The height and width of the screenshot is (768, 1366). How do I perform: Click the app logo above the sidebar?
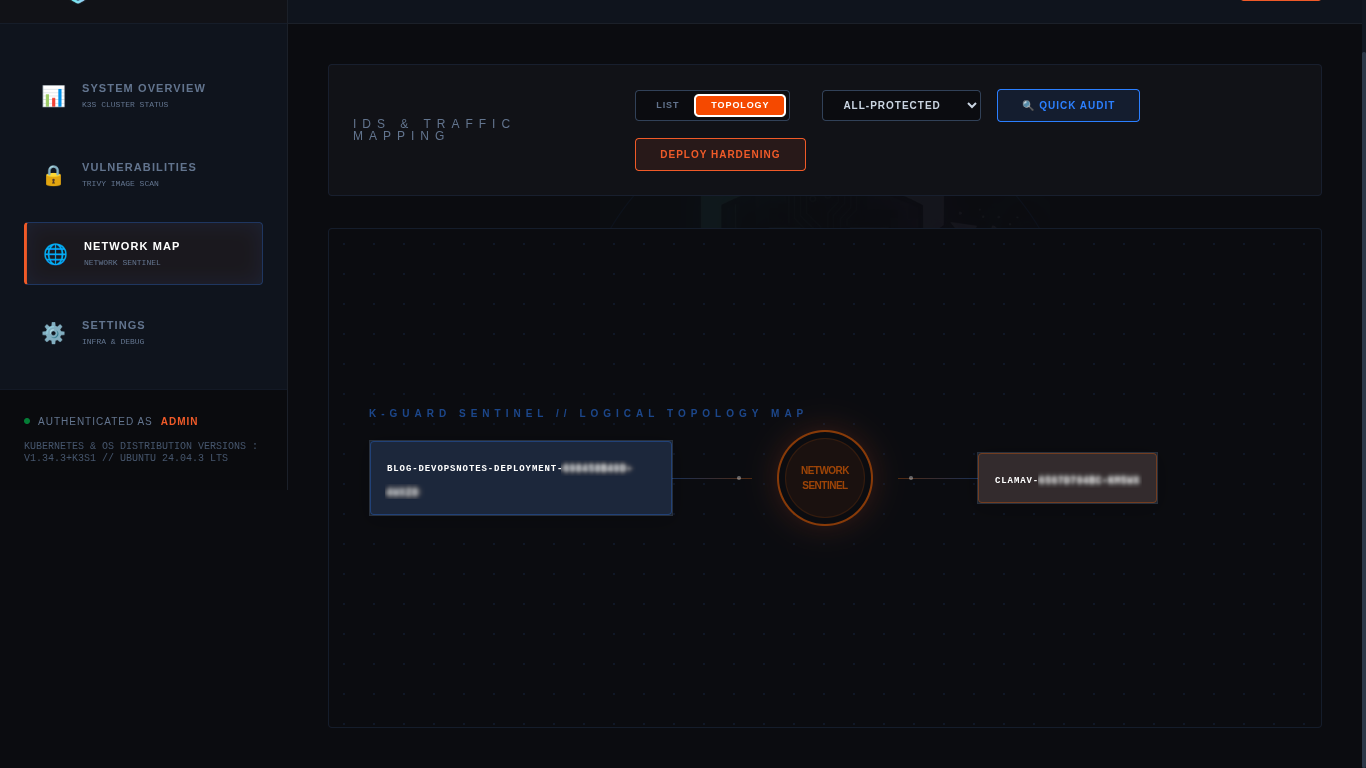pyautogui.click(x=78, y=3)
